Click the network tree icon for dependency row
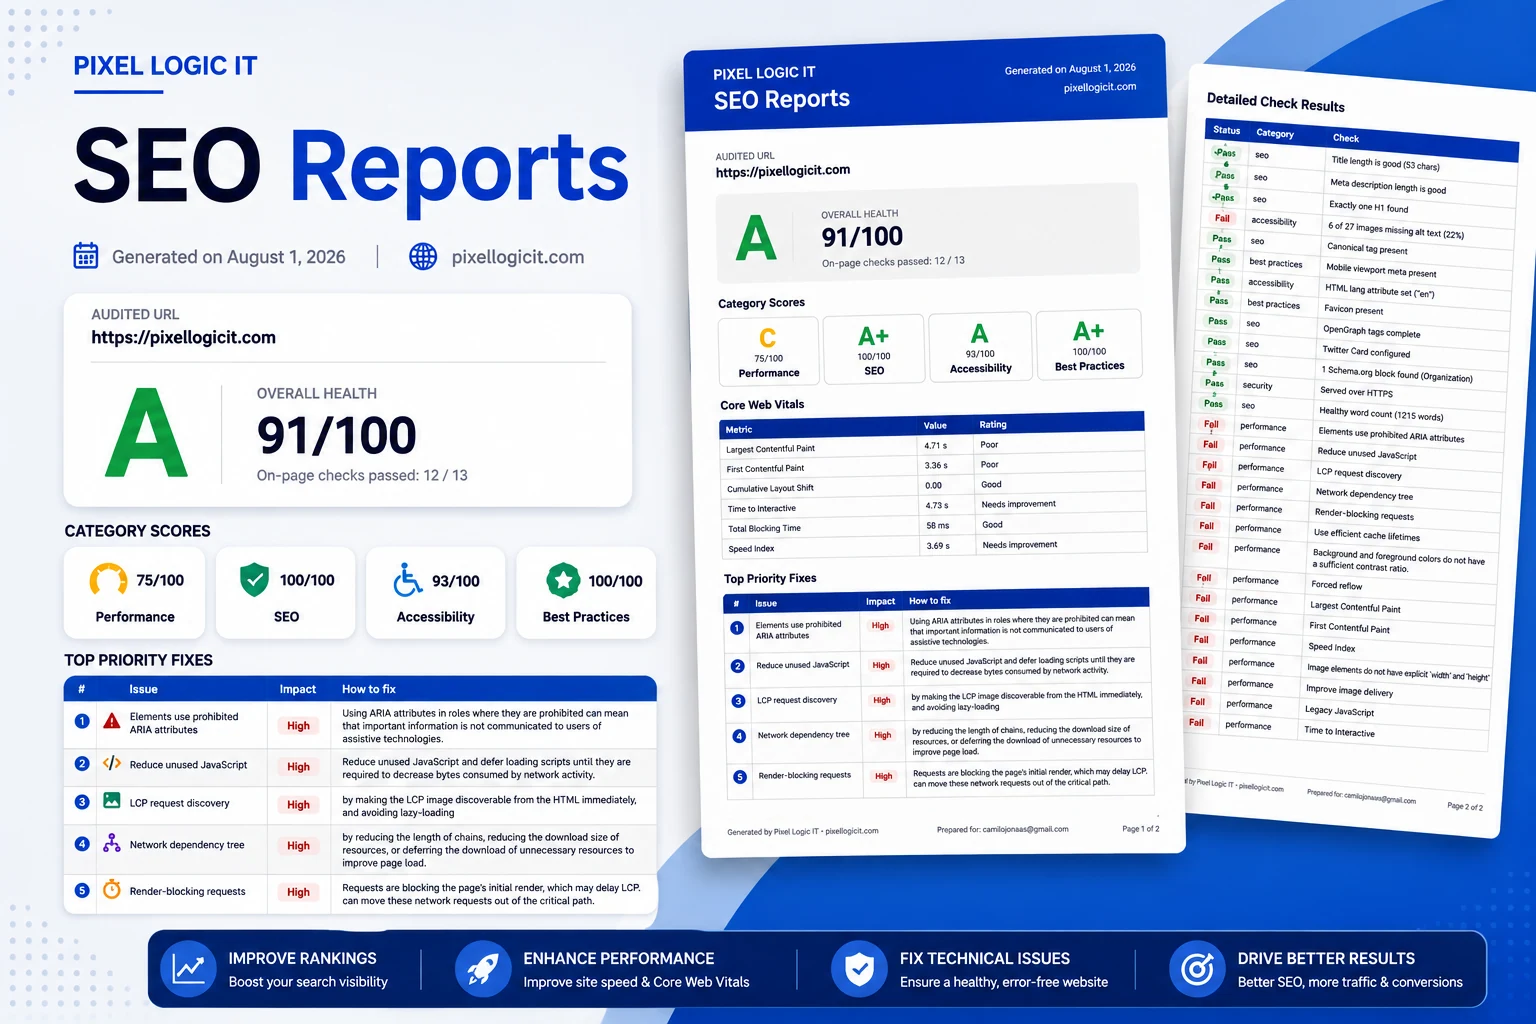This screenshot has height=1024, width=1536. (x=111, y=844)
